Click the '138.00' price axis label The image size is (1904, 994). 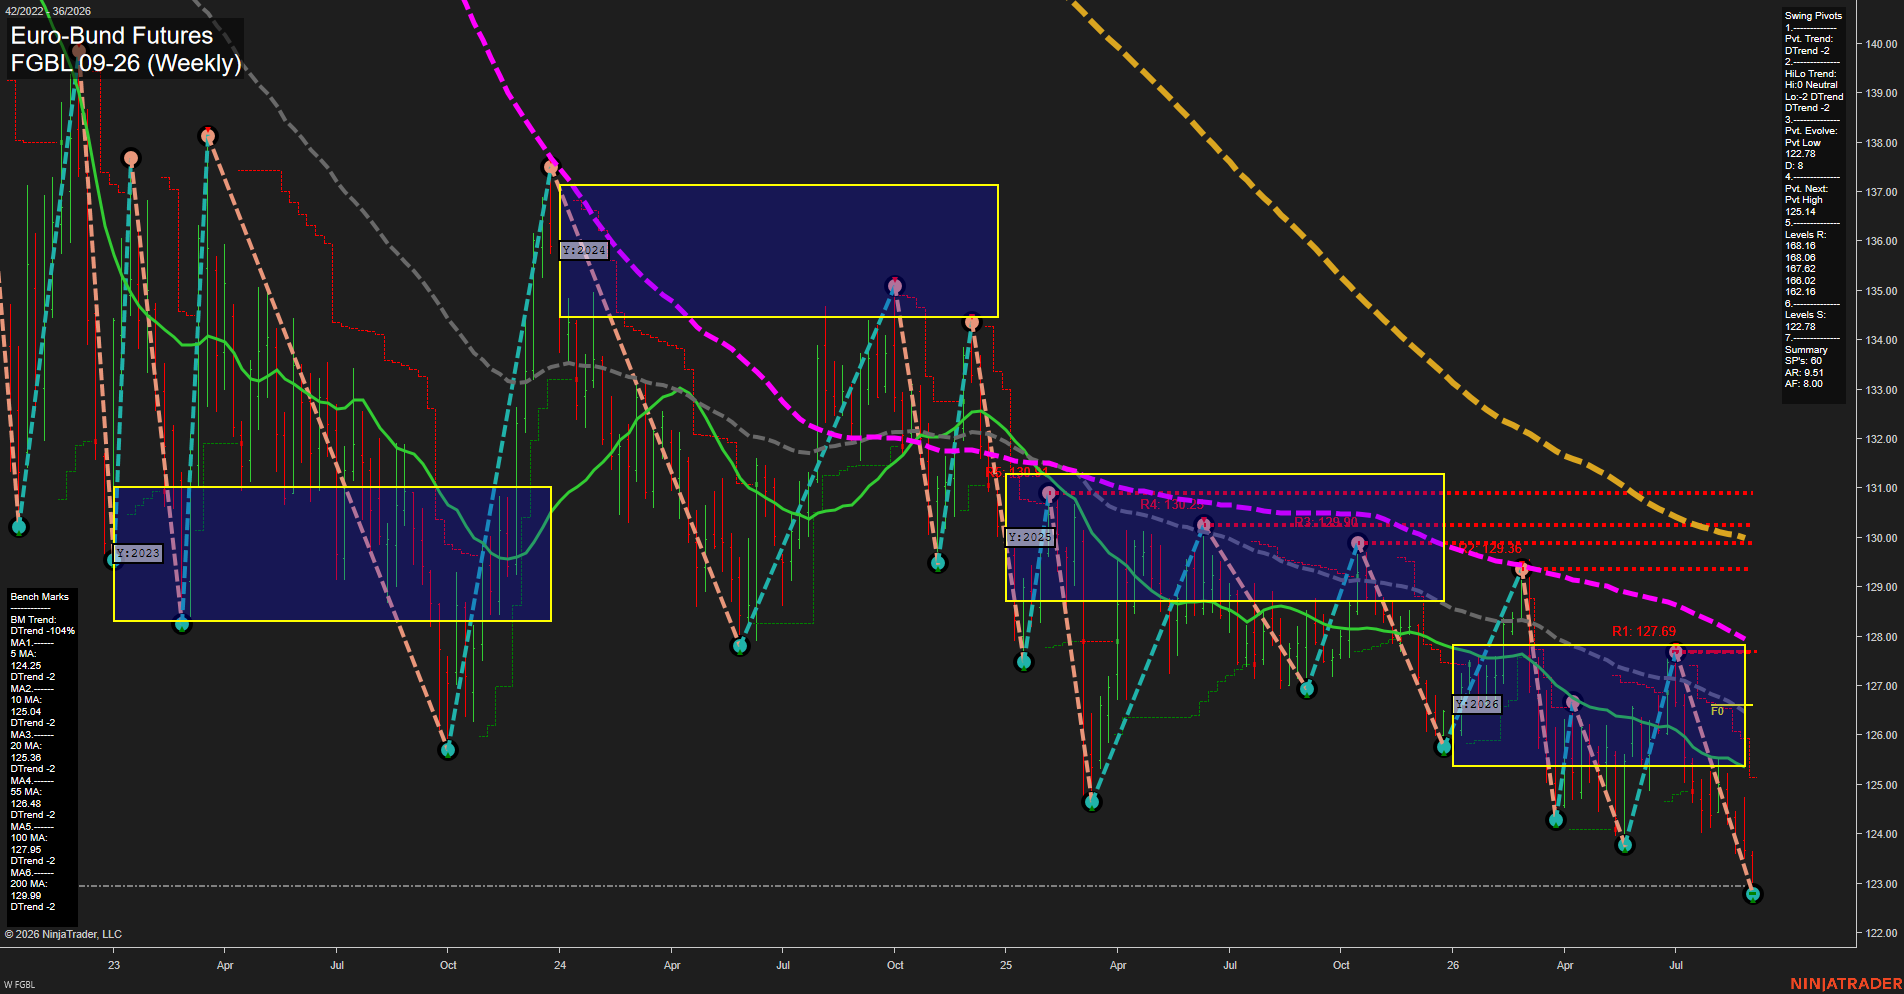(1881, 143)
